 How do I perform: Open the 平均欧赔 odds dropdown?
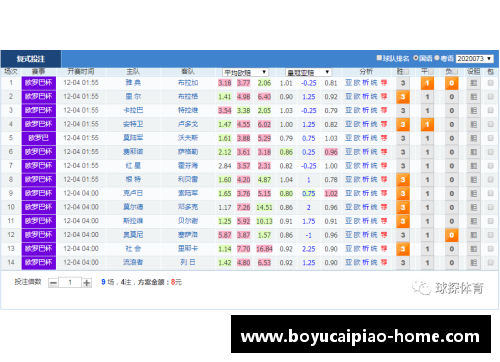coord(245,72)
